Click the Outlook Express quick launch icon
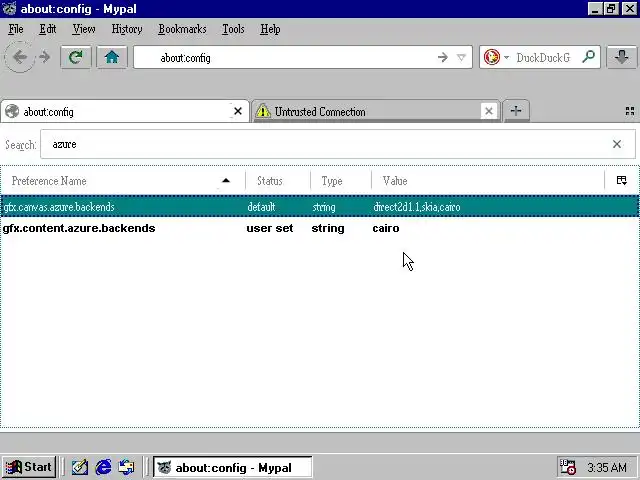Screen dimensions: 640x480 click(x=127, y=467)
